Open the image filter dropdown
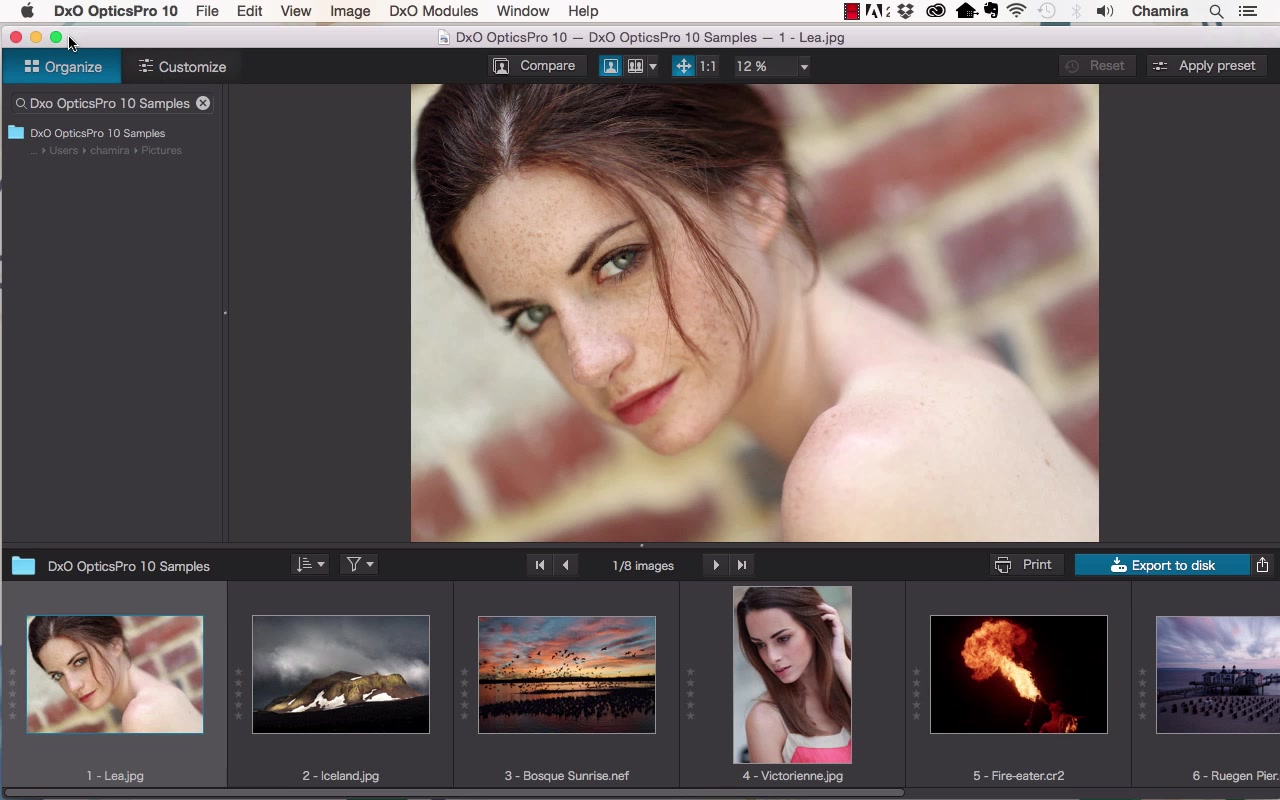 coord(359,565)
